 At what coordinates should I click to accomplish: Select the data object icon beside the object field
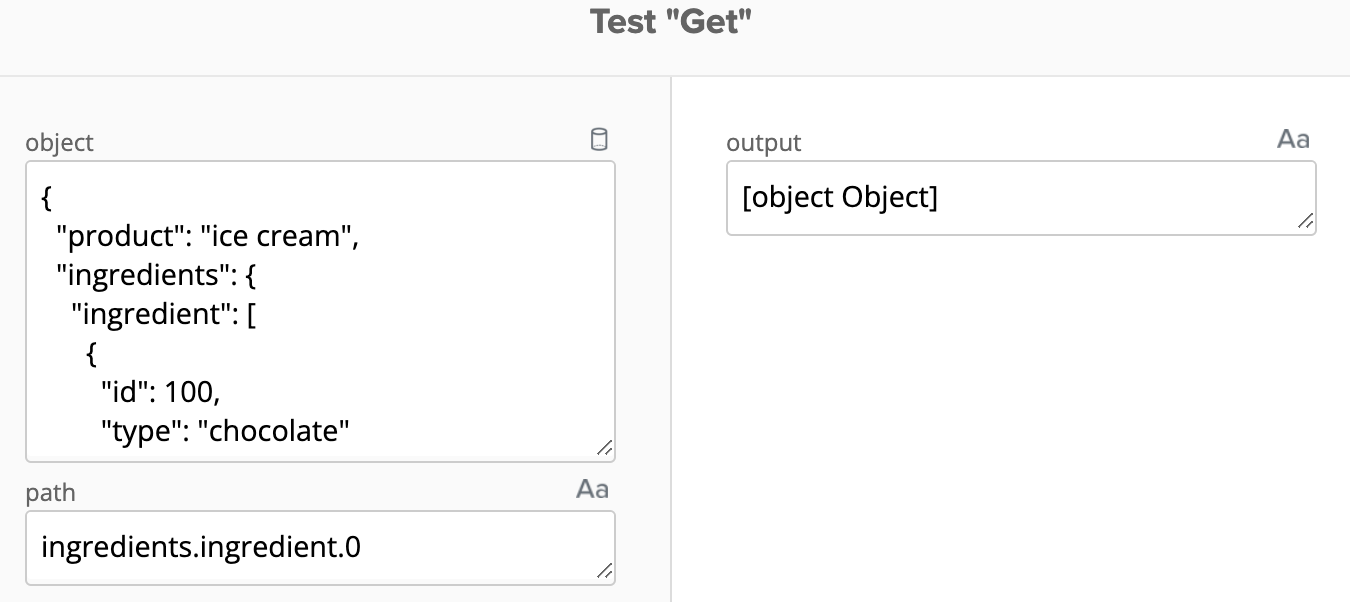pos(599,139)
